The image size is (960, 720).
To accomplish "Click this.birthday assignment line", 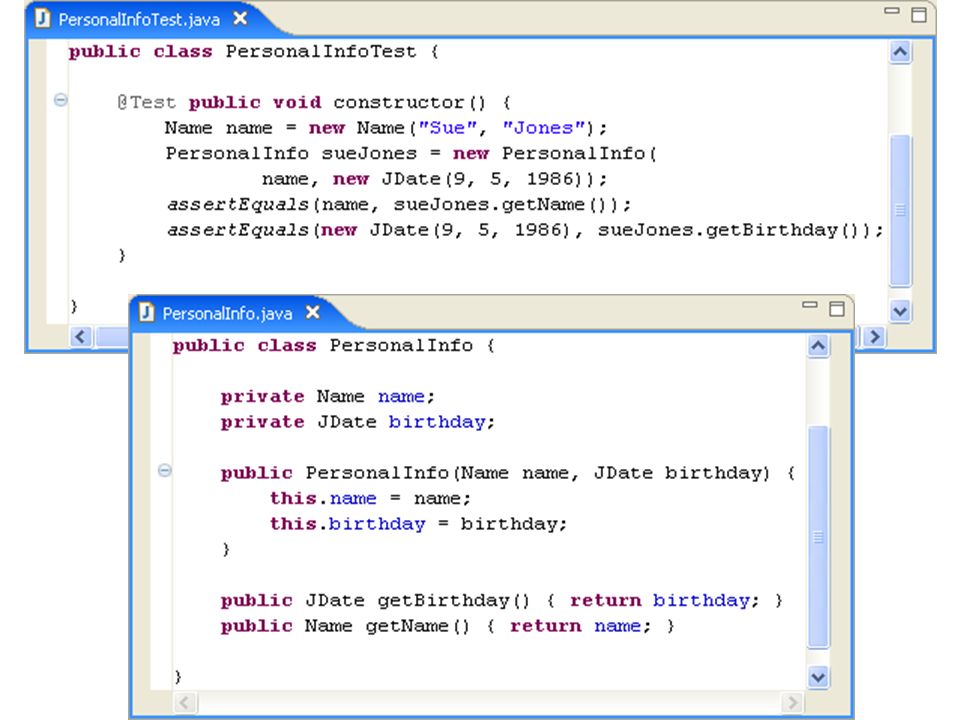I will (419, 524).
